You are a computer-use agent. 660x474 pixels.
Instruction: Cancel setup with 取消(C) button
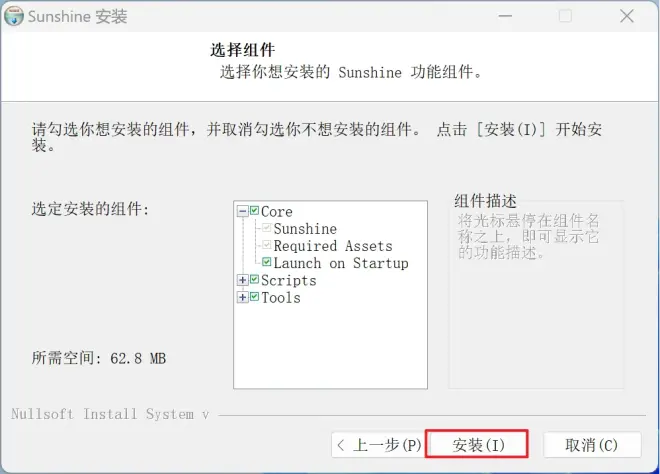[x=592, y=445]
